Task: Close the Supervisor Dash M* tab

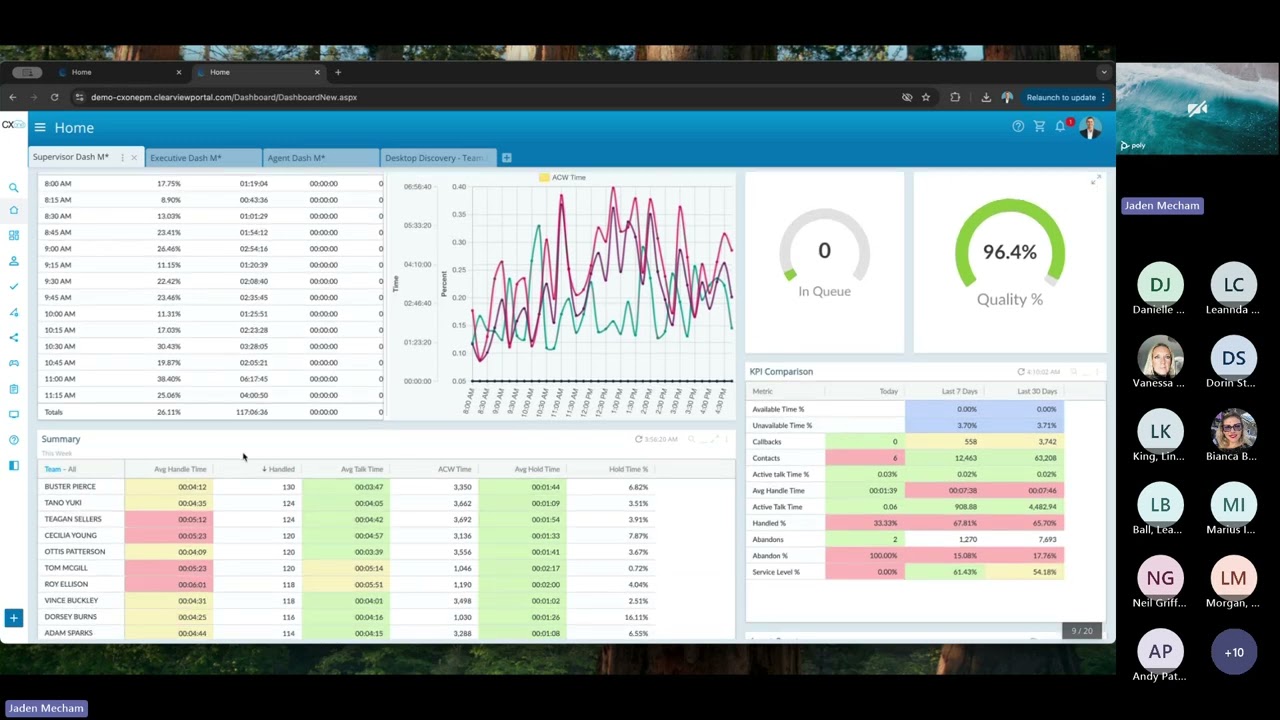Action: 134,158
